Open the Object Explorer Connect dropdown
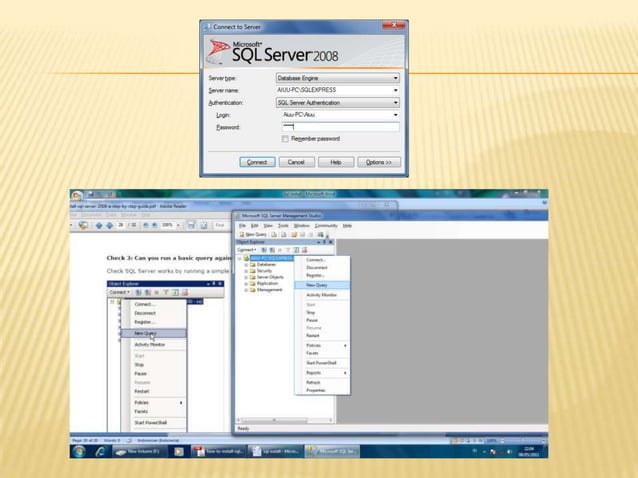Viewport: 638px width, 478px height. [247, 250]
